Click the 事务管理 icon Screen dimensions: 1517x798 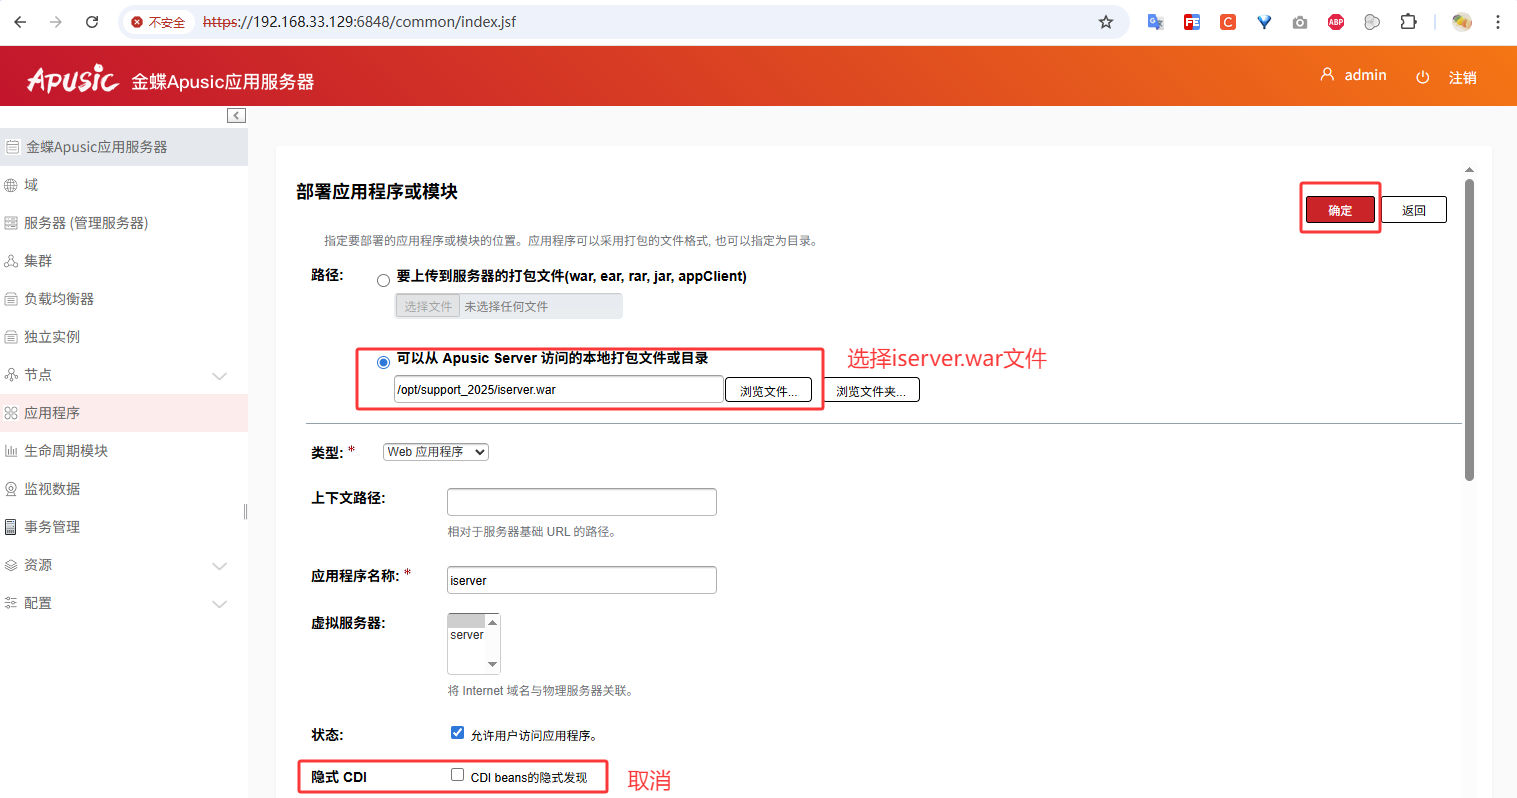11,527
